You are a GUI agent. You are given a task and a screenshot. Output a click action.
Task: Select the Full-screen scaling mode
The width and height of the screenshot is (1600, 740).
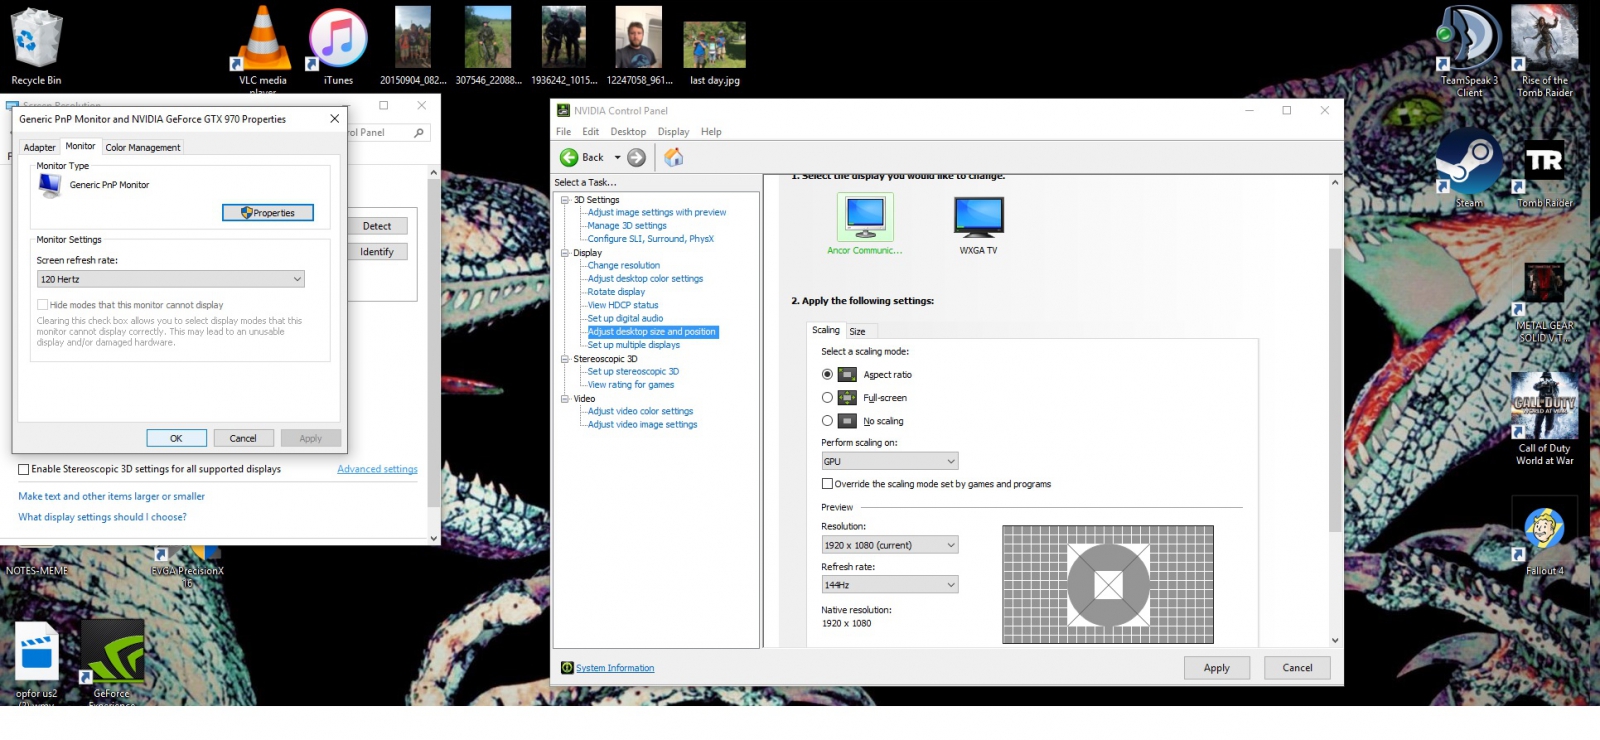point(827,398)
